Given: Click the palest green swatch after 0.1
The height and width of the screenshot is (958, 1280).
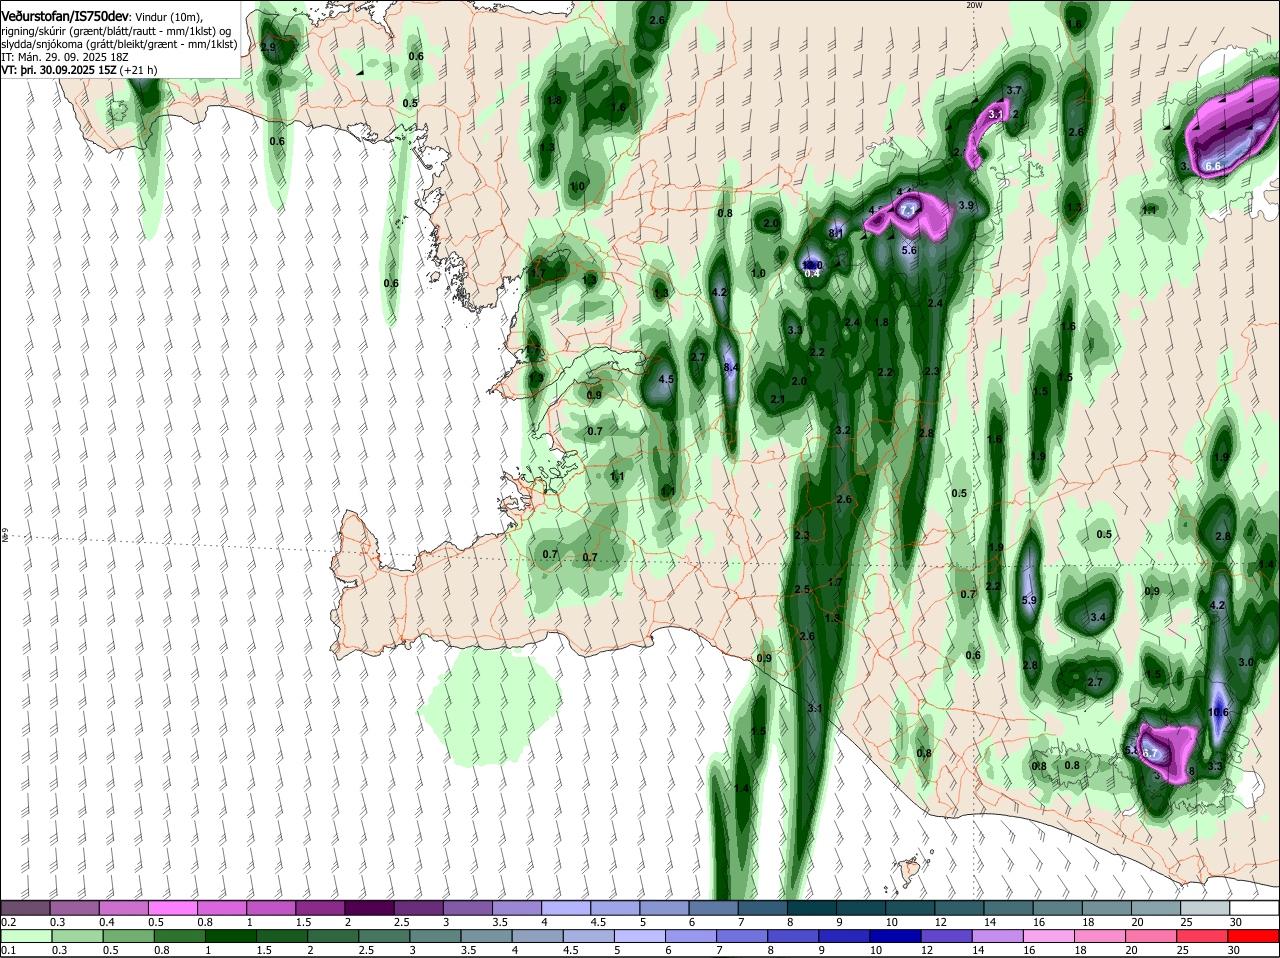Looking at the screenshot, I should click(x=27, y=935).
